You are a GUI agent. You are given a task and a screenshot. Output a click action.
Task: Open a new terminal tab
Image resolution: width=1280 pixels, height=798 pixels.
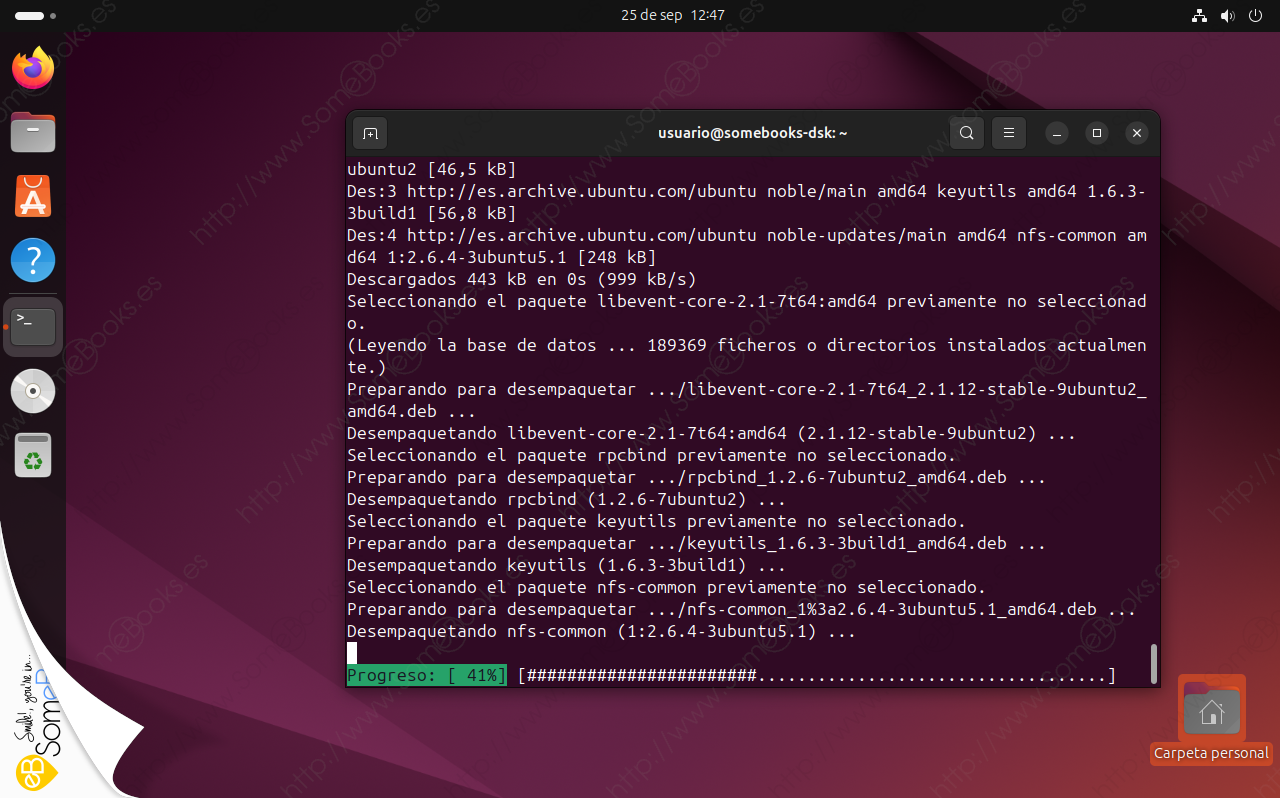(370, 133)
